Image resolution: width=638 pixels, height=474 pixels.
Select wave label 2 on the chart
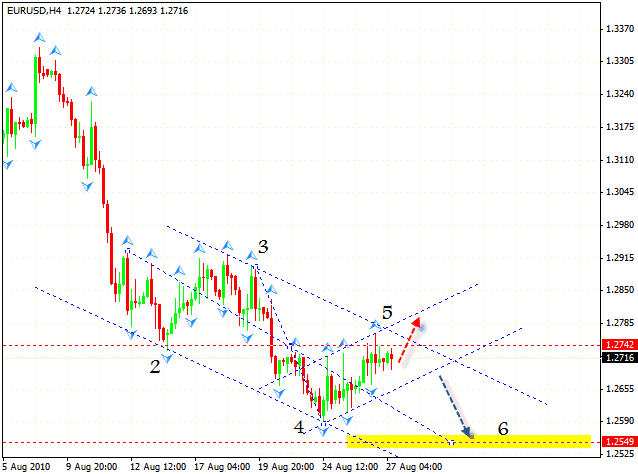point(155,367)
